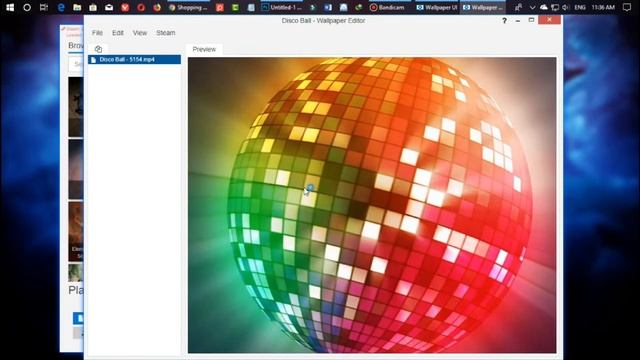Open the clock showing 11:36 AM
The image size is (640, 360).
pyautogui.click(x=603, y=7)
